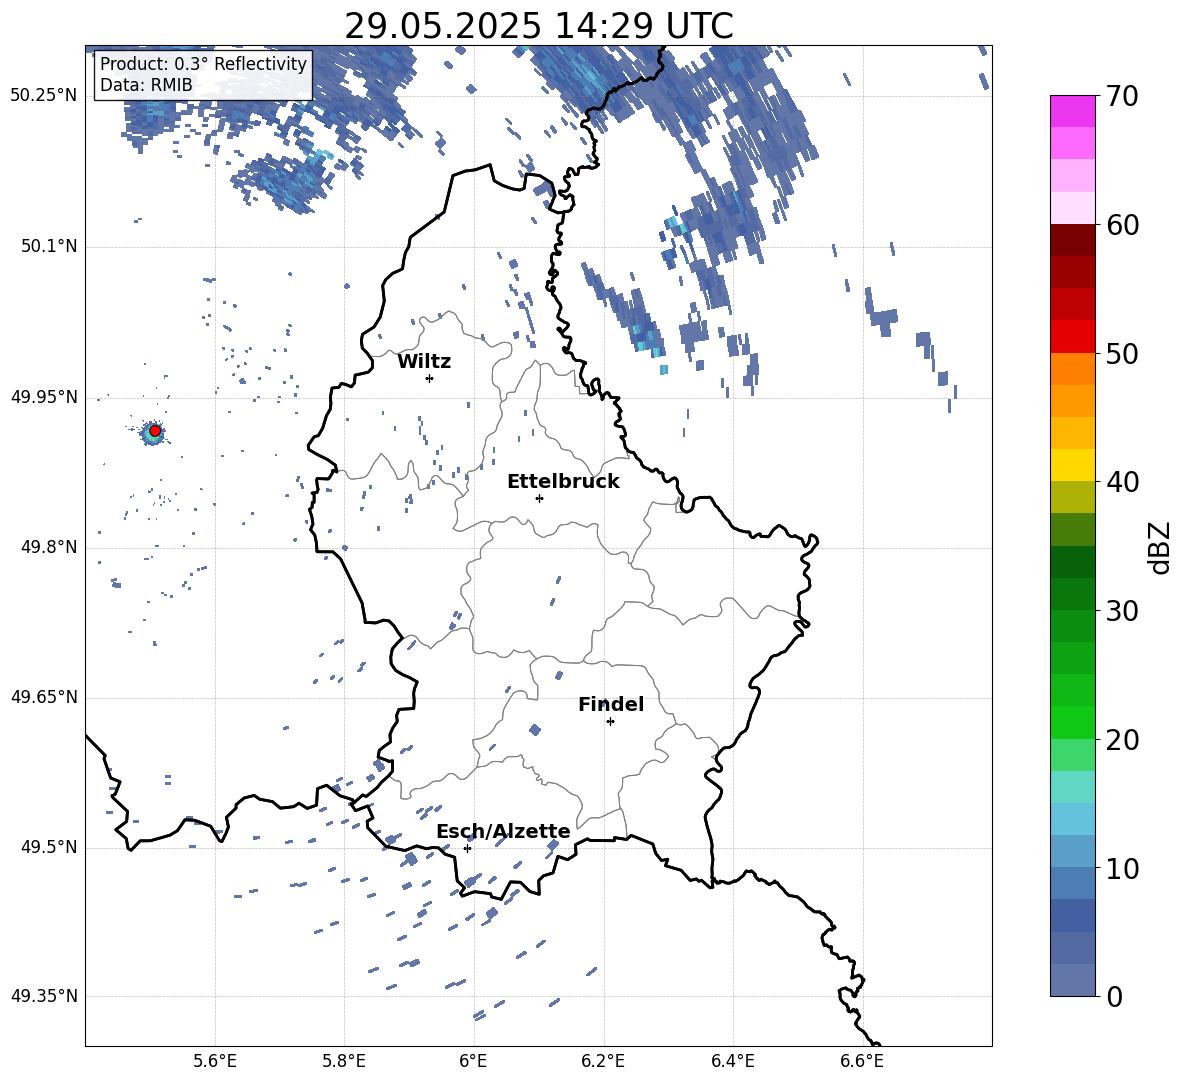This screenshot has height=1081, width=1184.
Task: Click the Ettelbruck label
Action: click(563, 482)
